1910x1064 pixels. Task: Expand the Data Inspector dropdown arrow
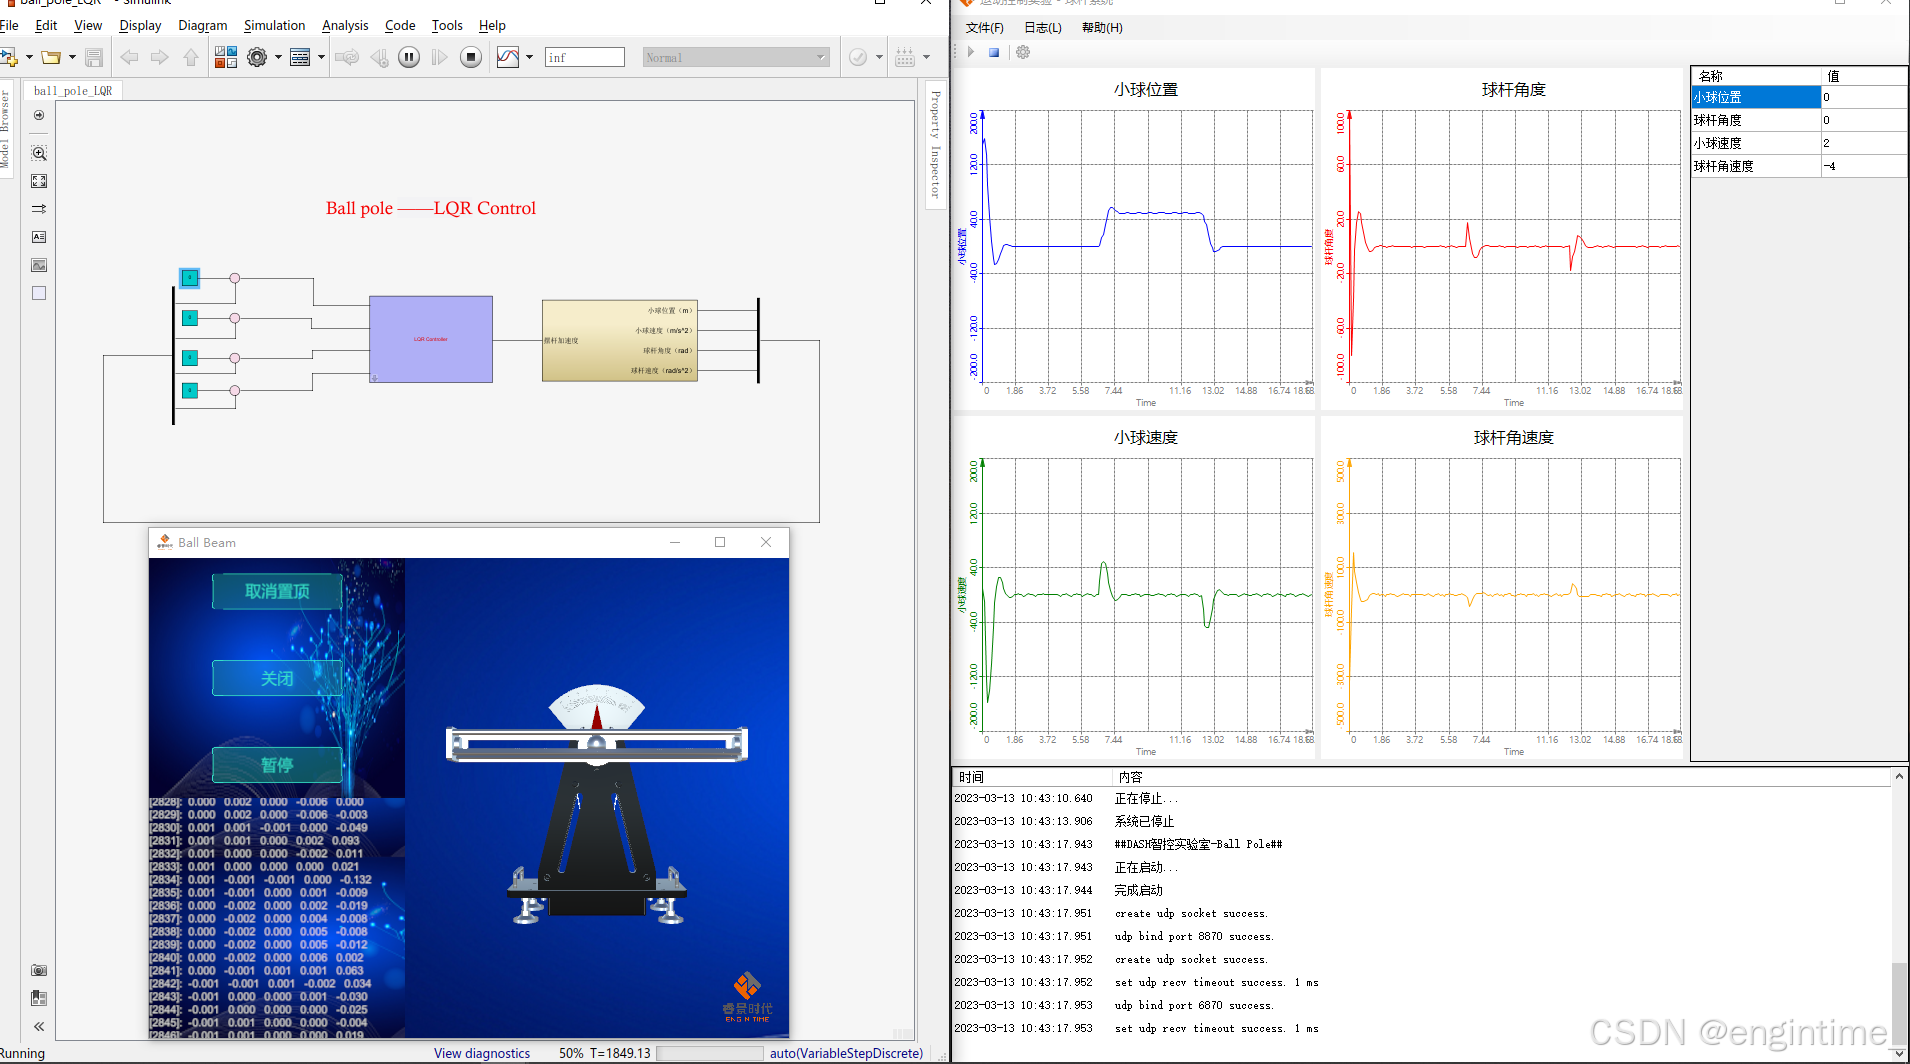coord(529,57)
